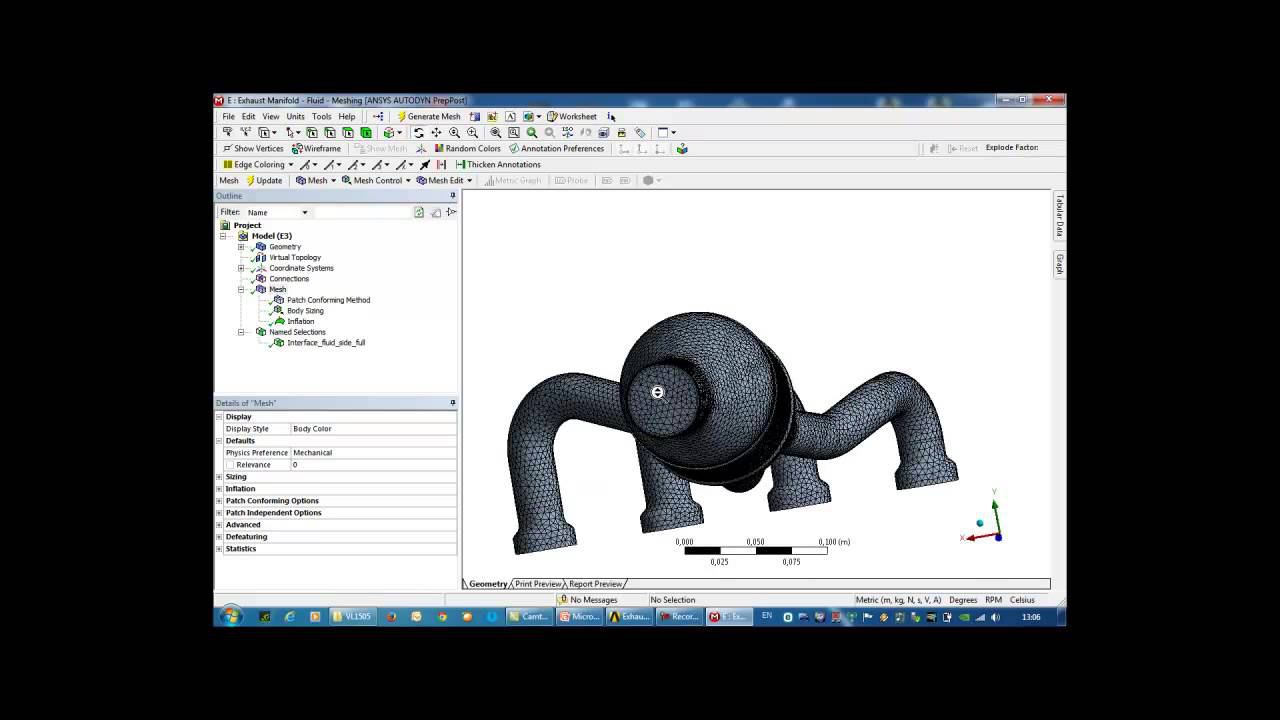Screen dimensions: 1280x720
Task: Pin the Details of Mesh panel
Action: pos(452,403)
